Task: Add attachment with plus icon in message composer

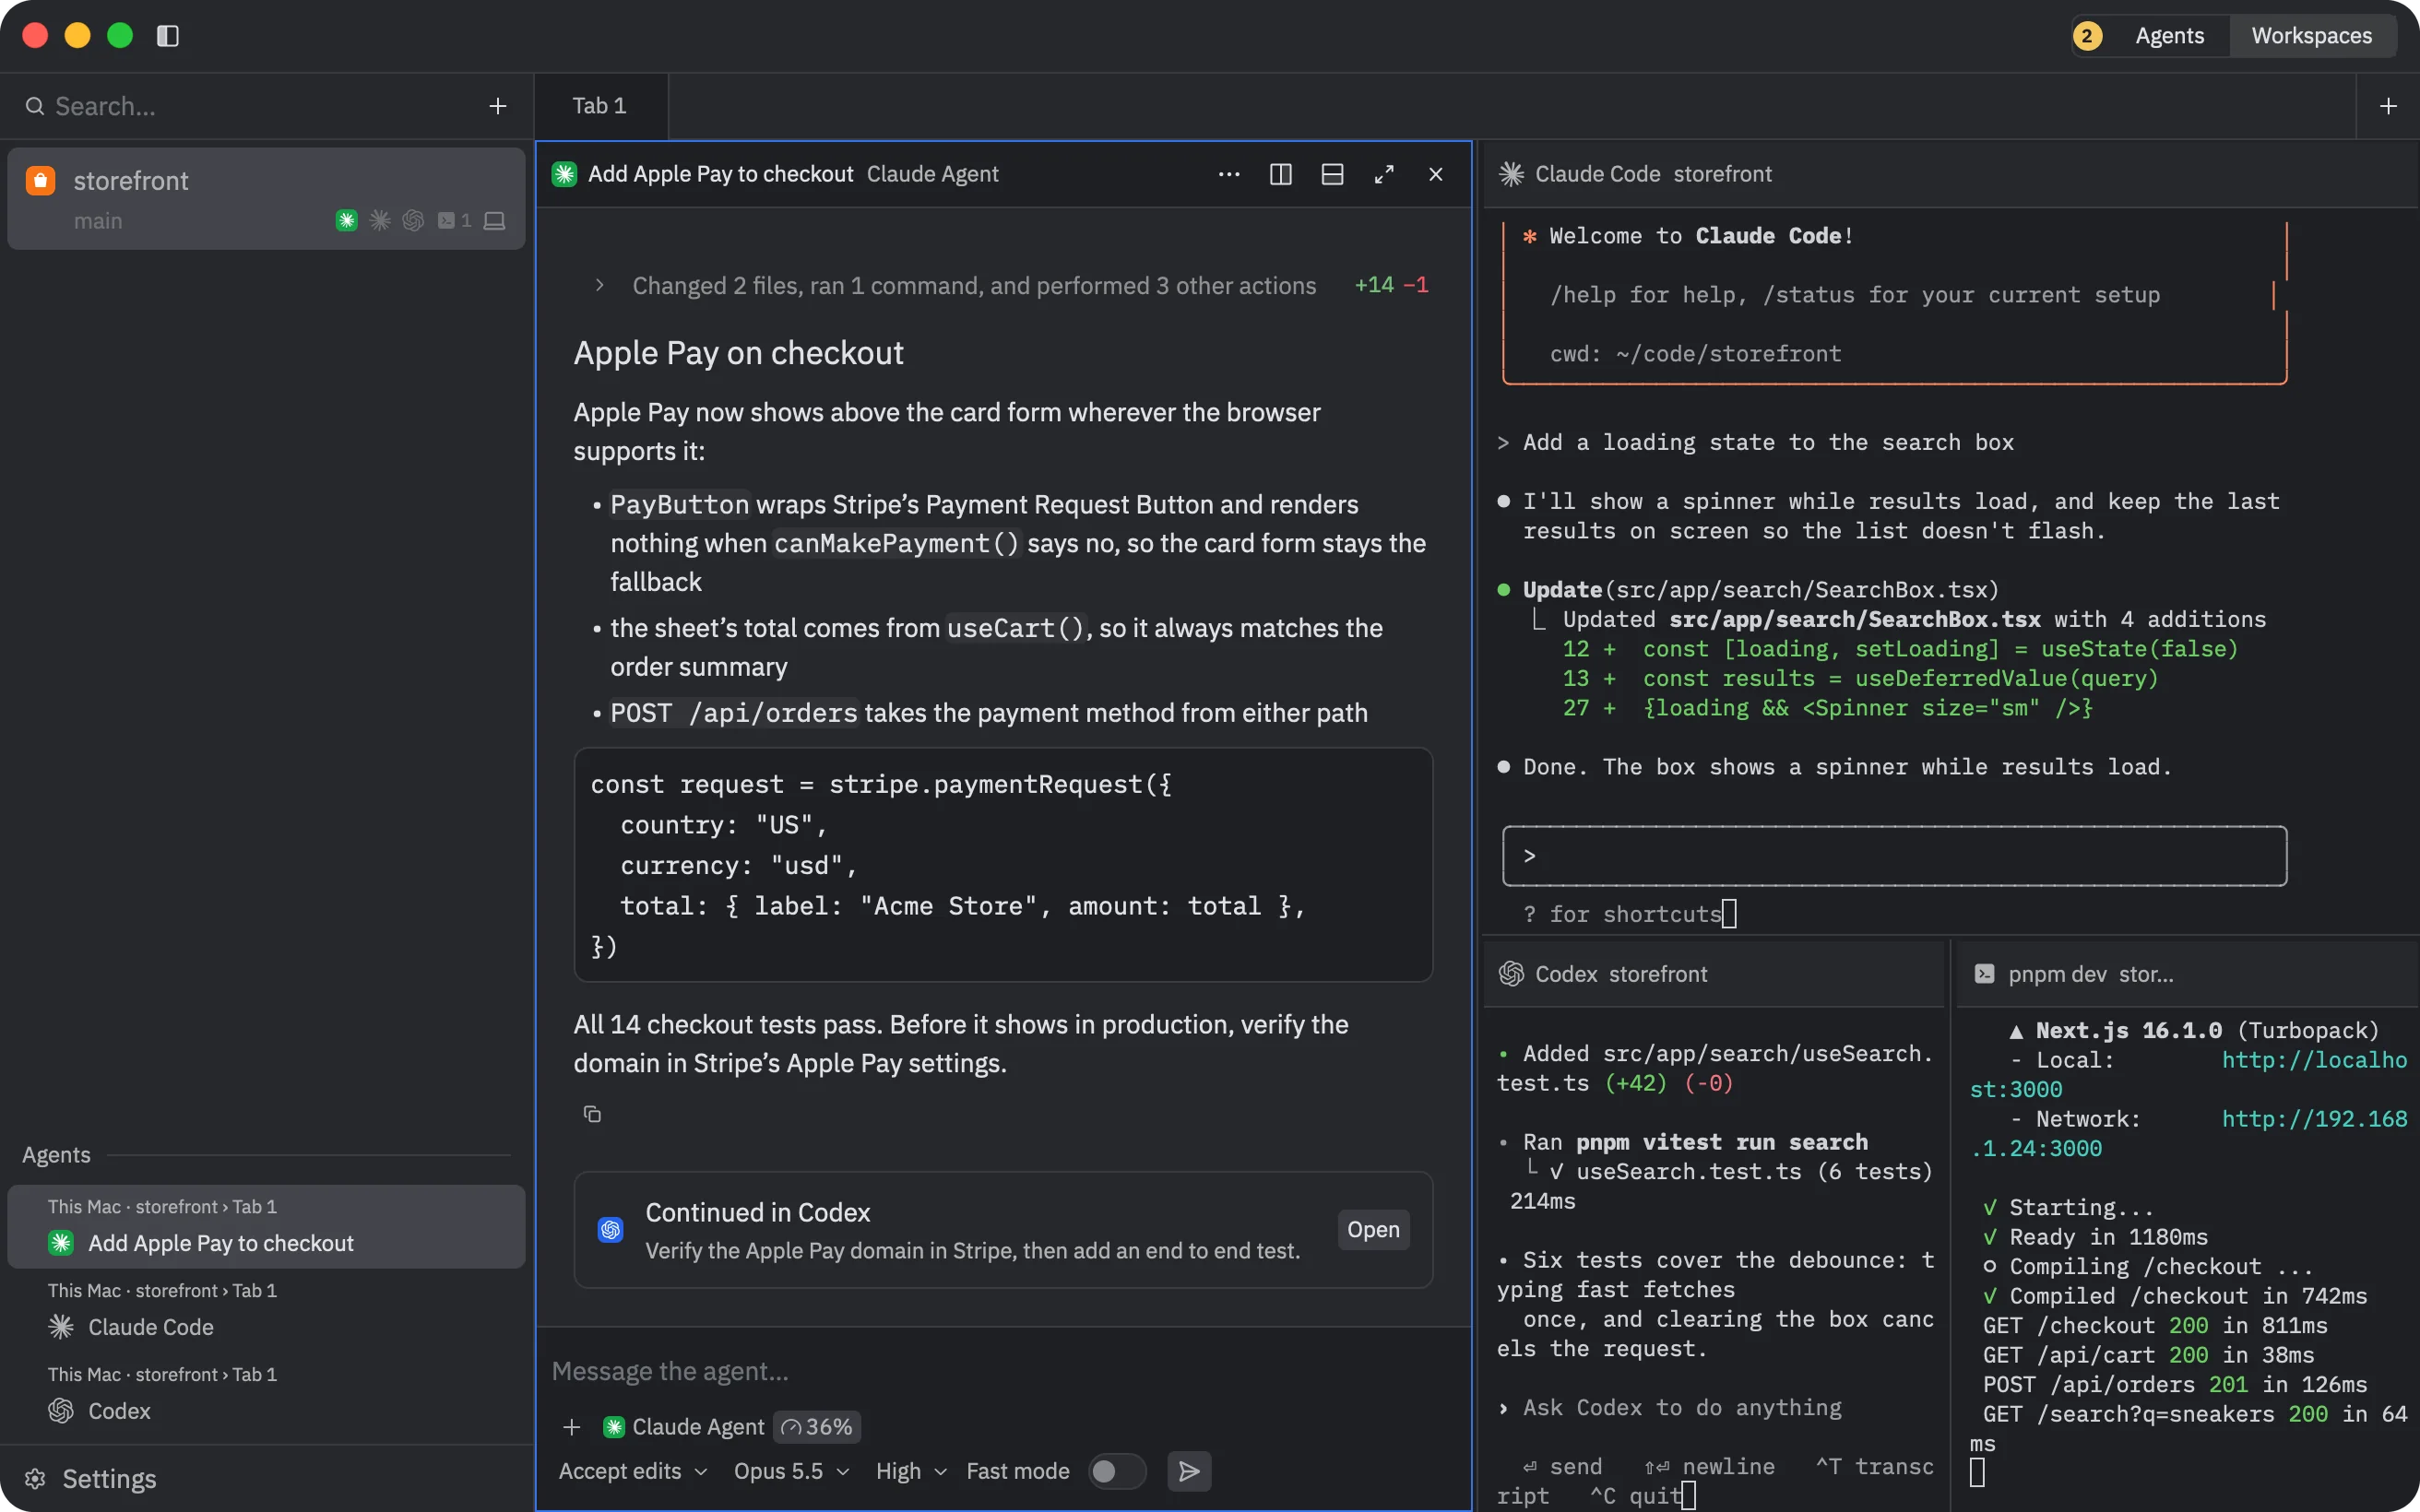Action: tap(571, 1427)
